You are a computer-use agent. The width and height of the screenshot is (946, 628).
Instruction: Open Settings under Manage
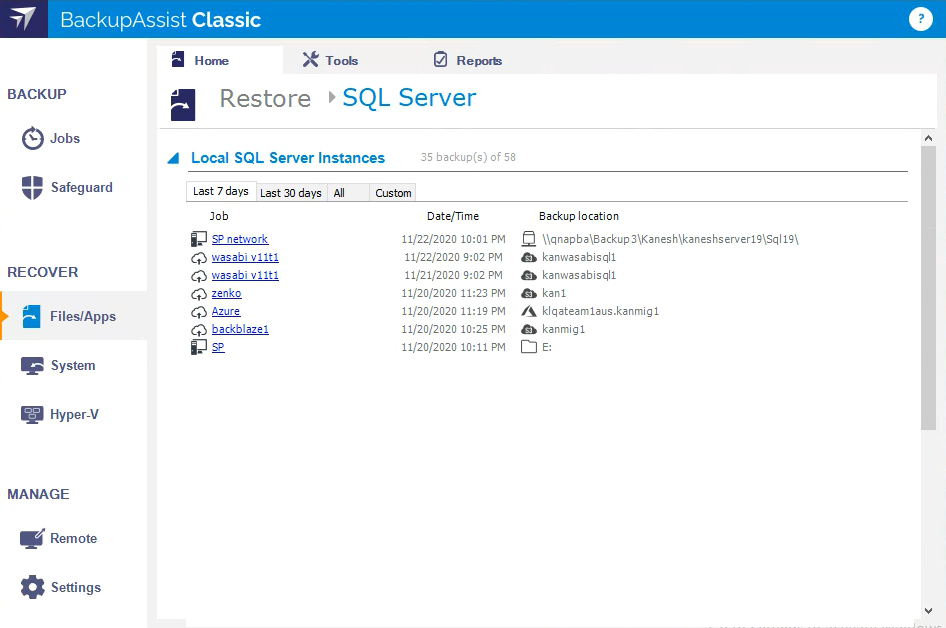point(75,587)
